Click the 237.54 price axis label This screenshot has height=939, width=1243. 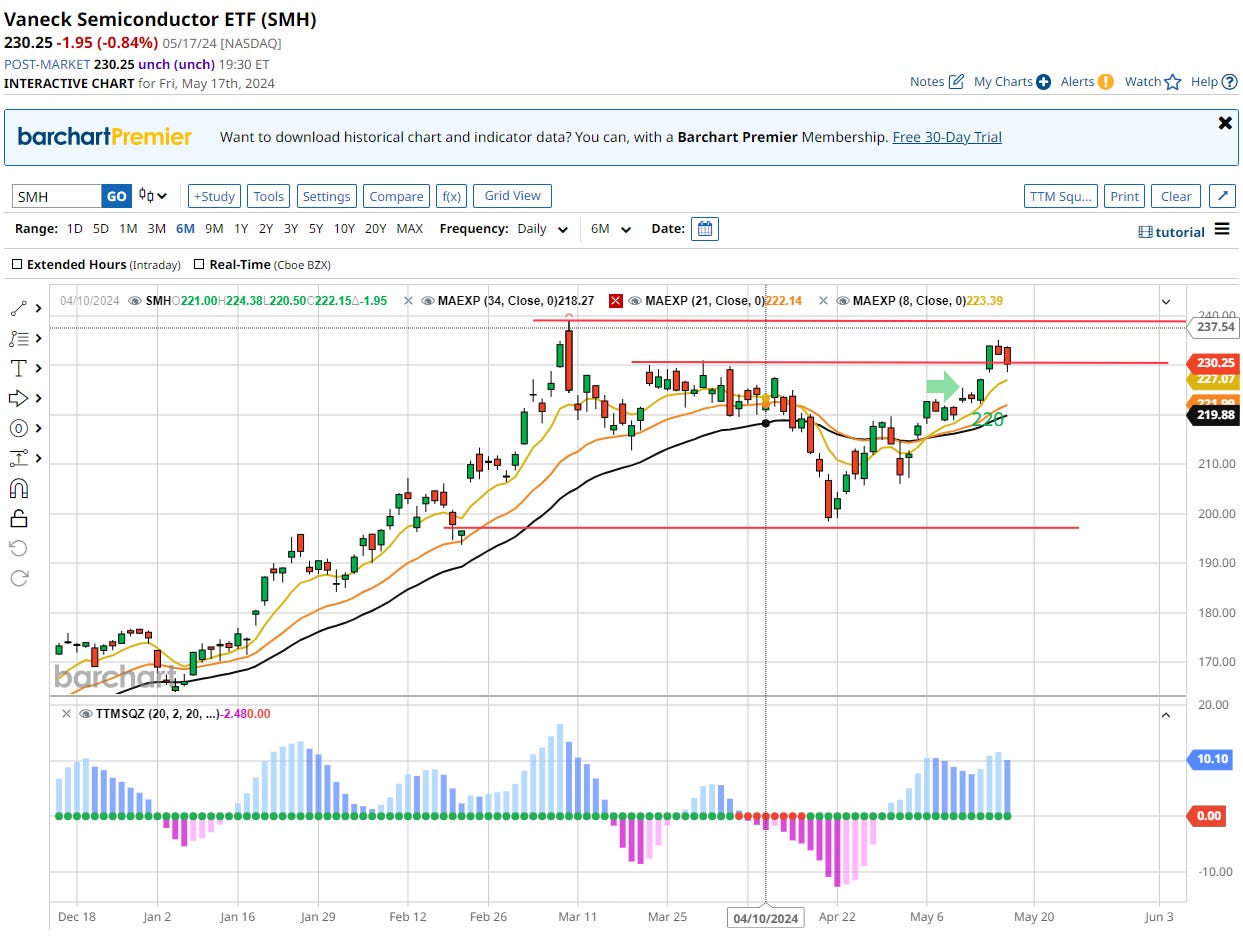tap(1212, 326)
